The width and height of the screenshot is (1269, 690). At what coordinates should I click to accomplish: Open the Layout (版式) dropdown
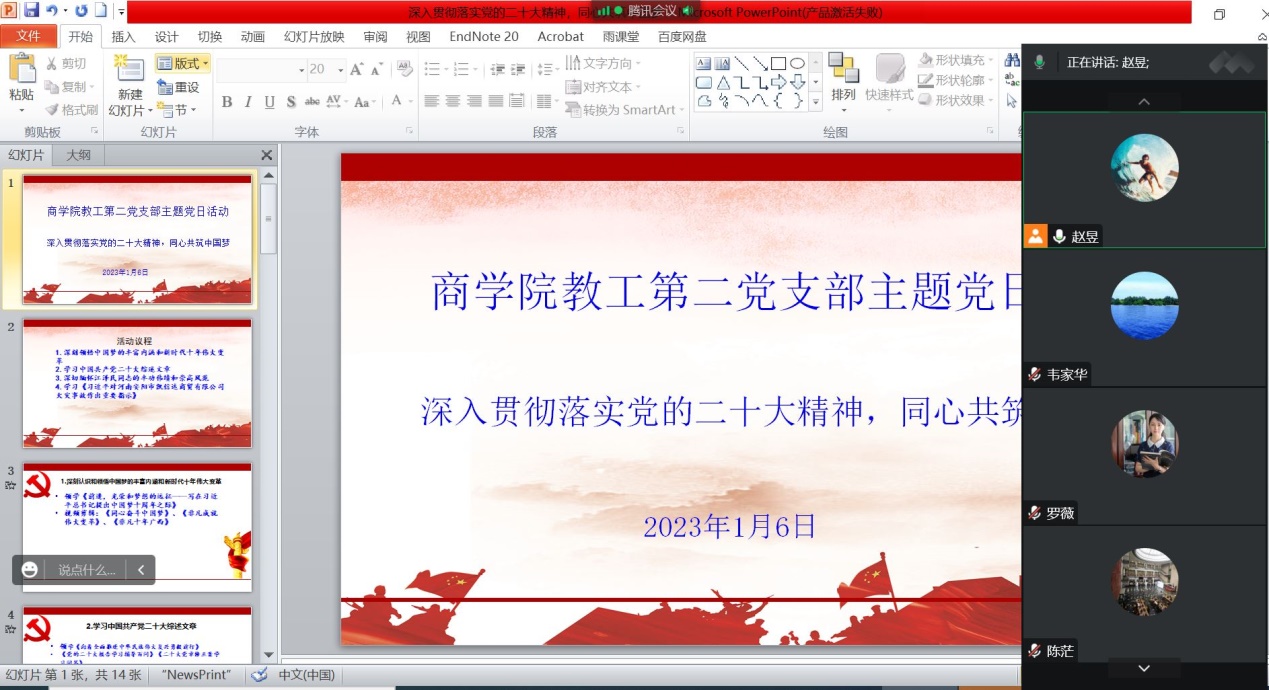[x=183, y=64]
